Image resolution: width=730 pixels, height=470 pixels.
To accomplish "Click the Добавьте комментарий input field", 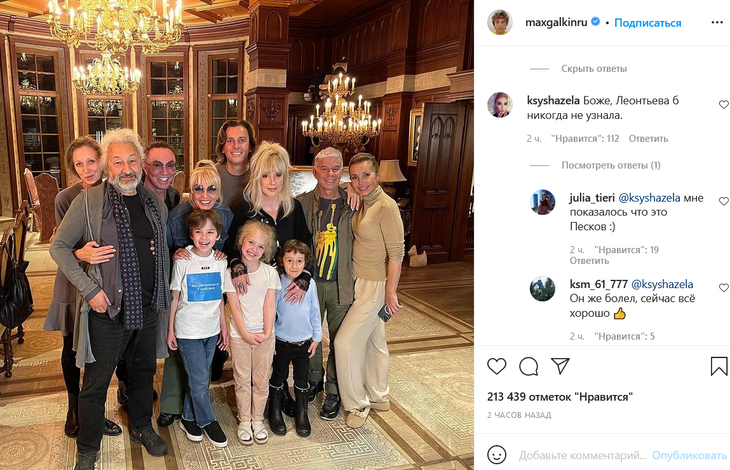I will pyautogui.click(x=582, y=455).
